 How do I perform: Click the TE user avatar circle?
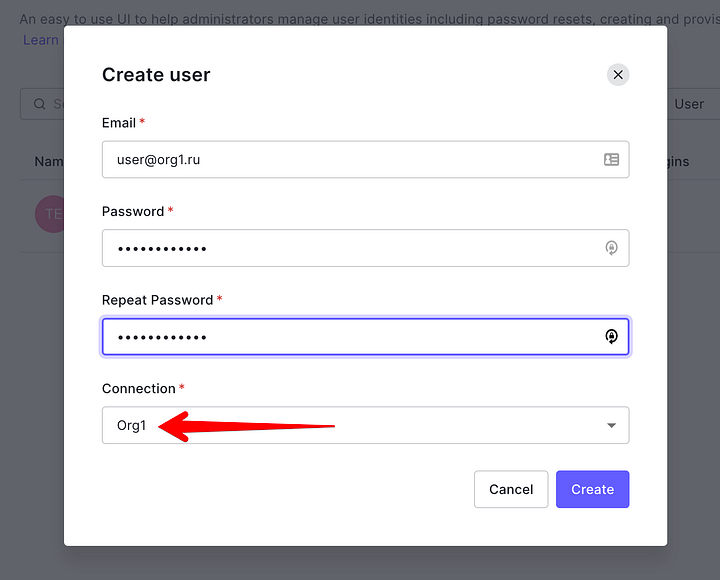[50, 214]
